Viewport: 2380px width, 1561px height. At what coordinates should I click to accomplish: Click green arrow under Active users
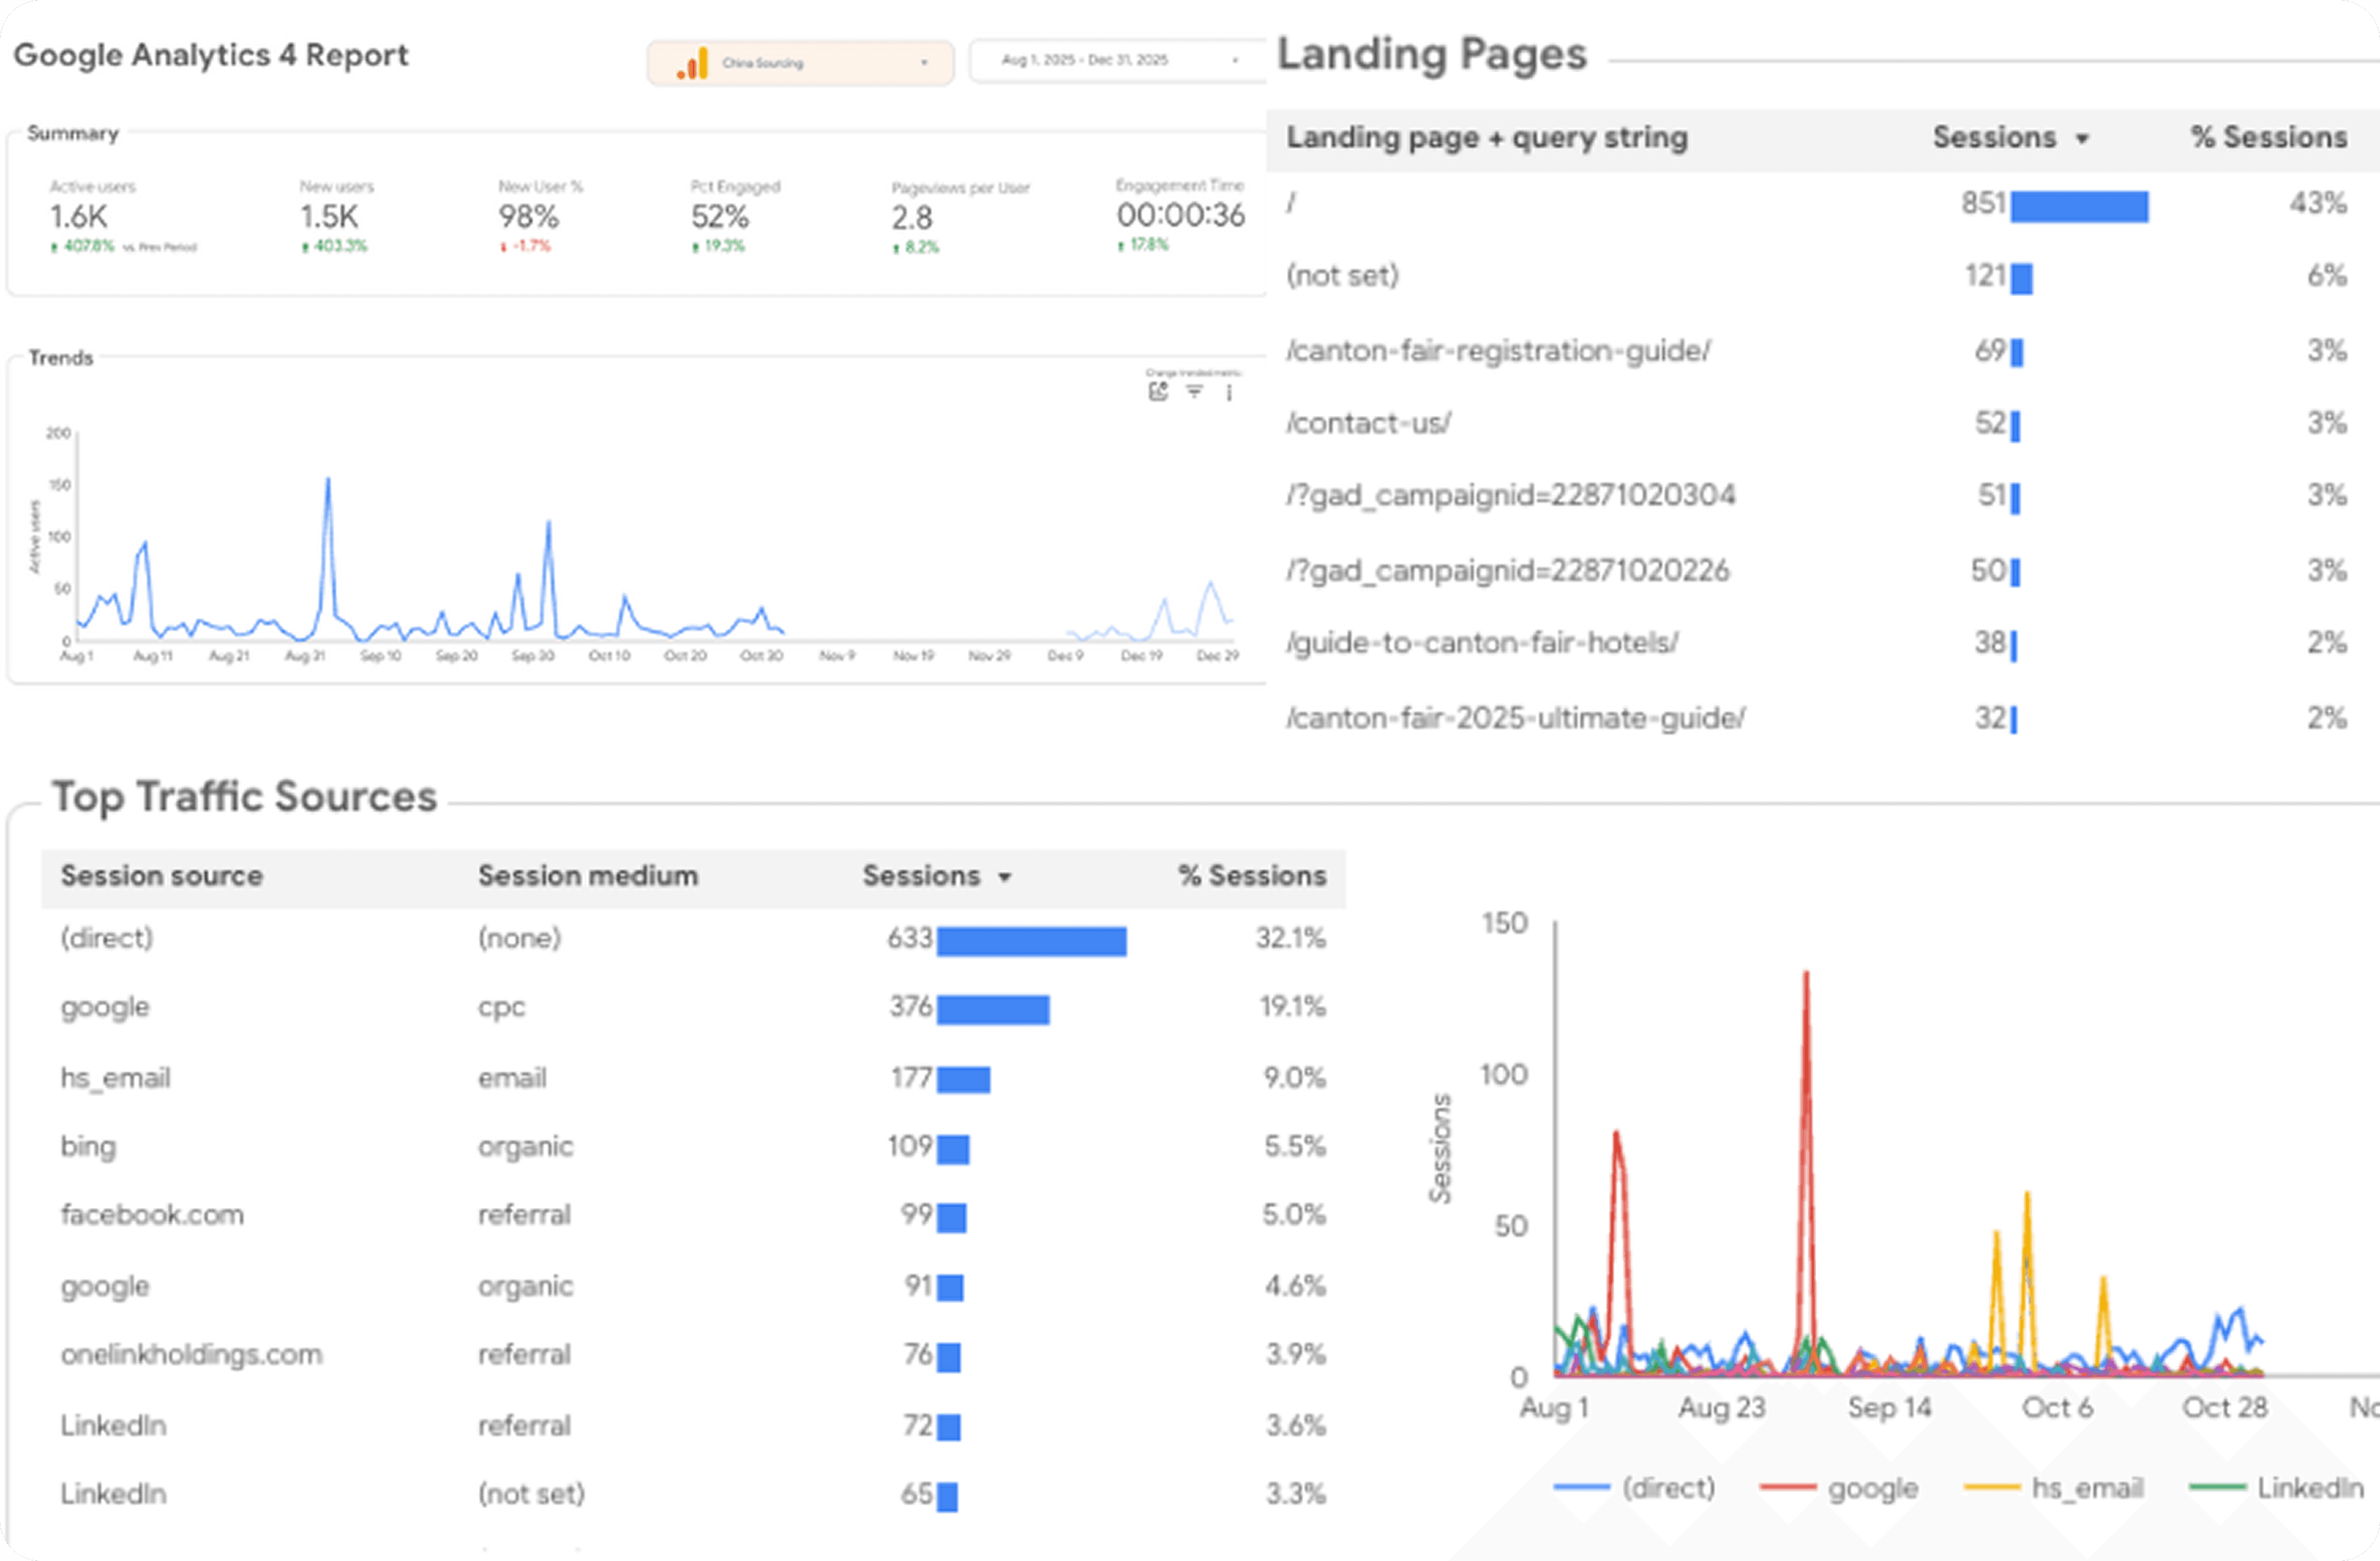[54, 247]
